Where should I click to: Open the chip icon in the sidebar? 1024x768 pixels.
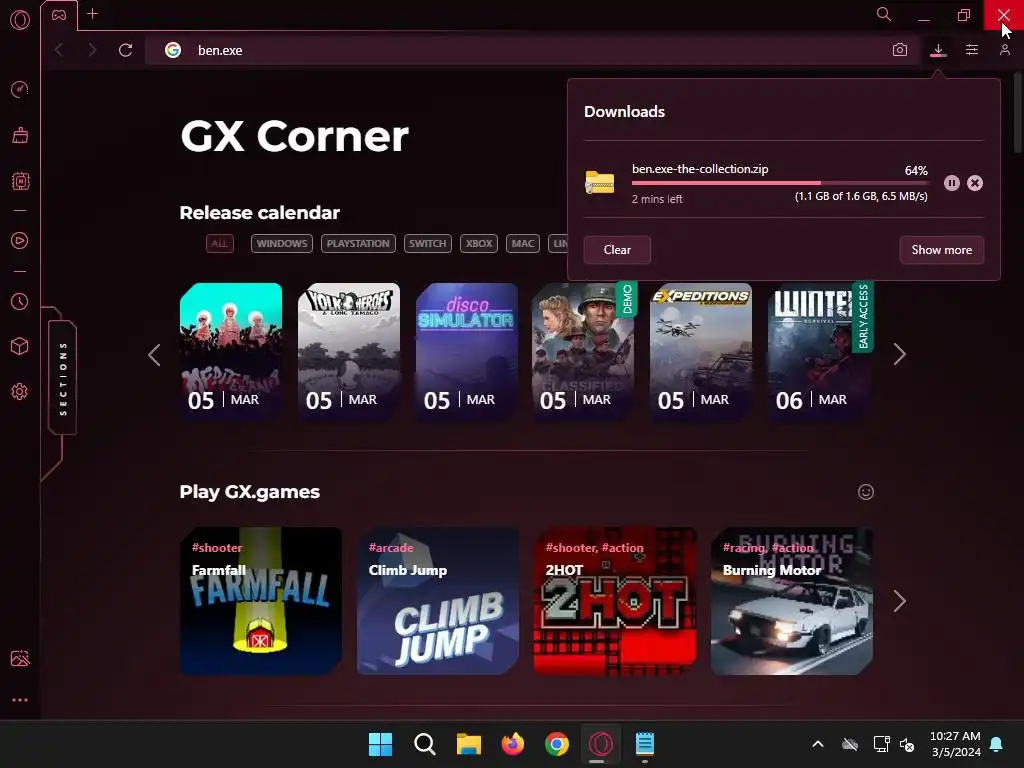click(20, 181)
